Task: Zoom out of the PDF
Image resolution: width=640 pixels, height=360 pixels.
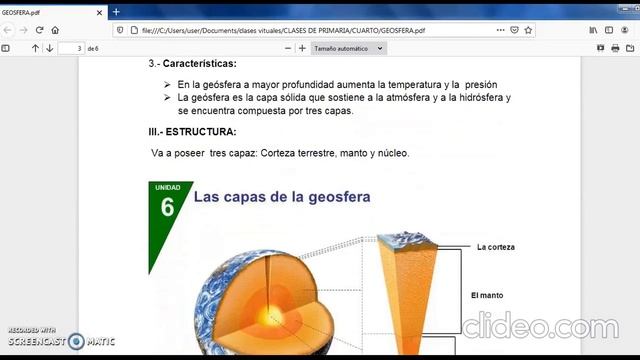Action: click(288, 49)
